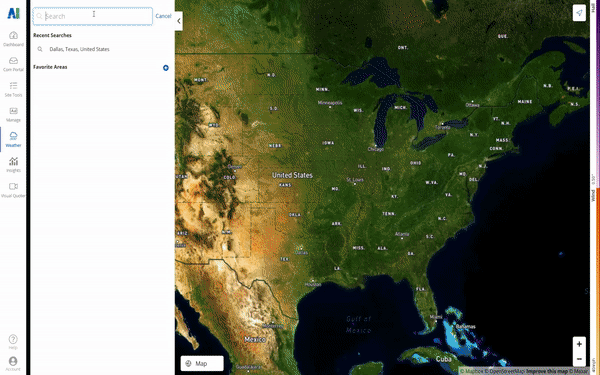
Task: Click the Toronto city label on the map
Action: point(443,127)
